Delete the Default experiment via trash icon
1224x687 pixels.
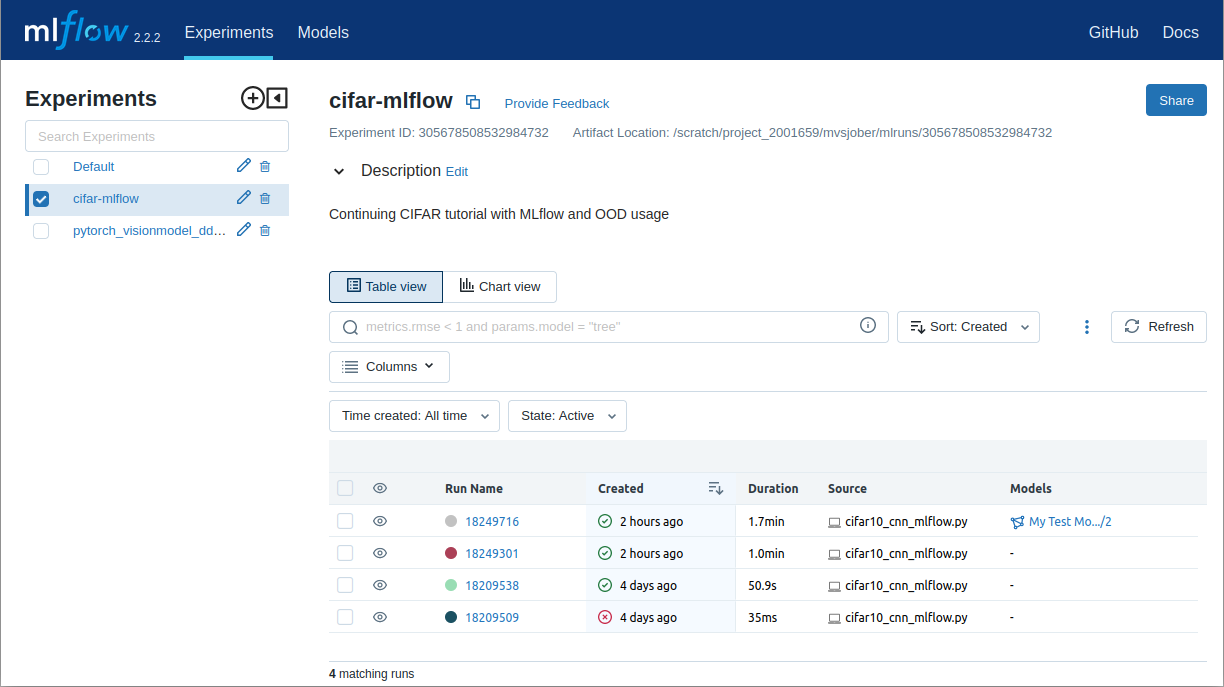pyautogui.click(x=264, y=166)
